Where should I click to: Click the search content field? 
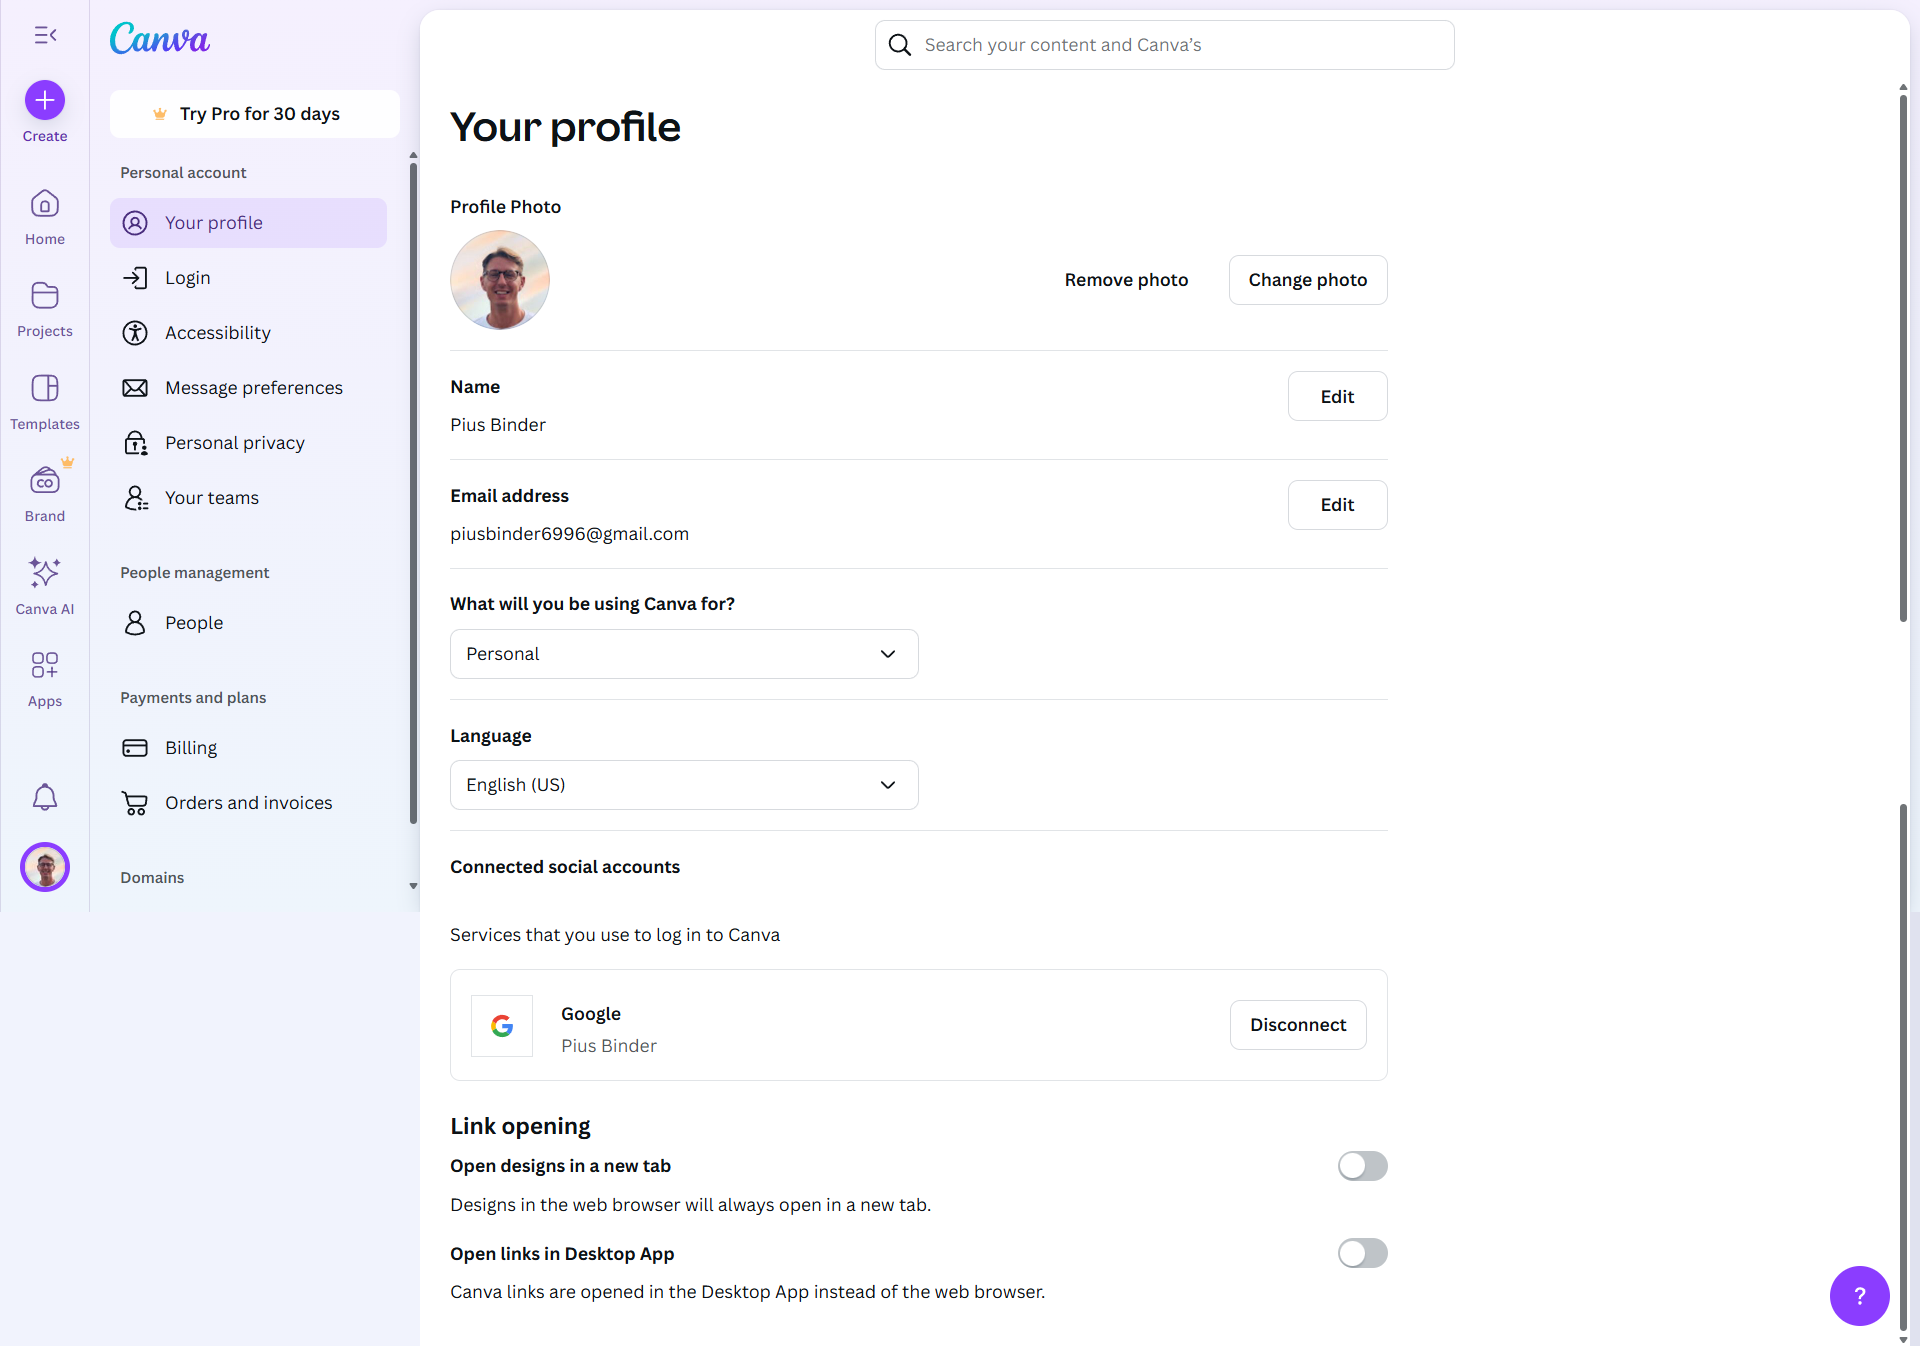[x=1164, y=45]
